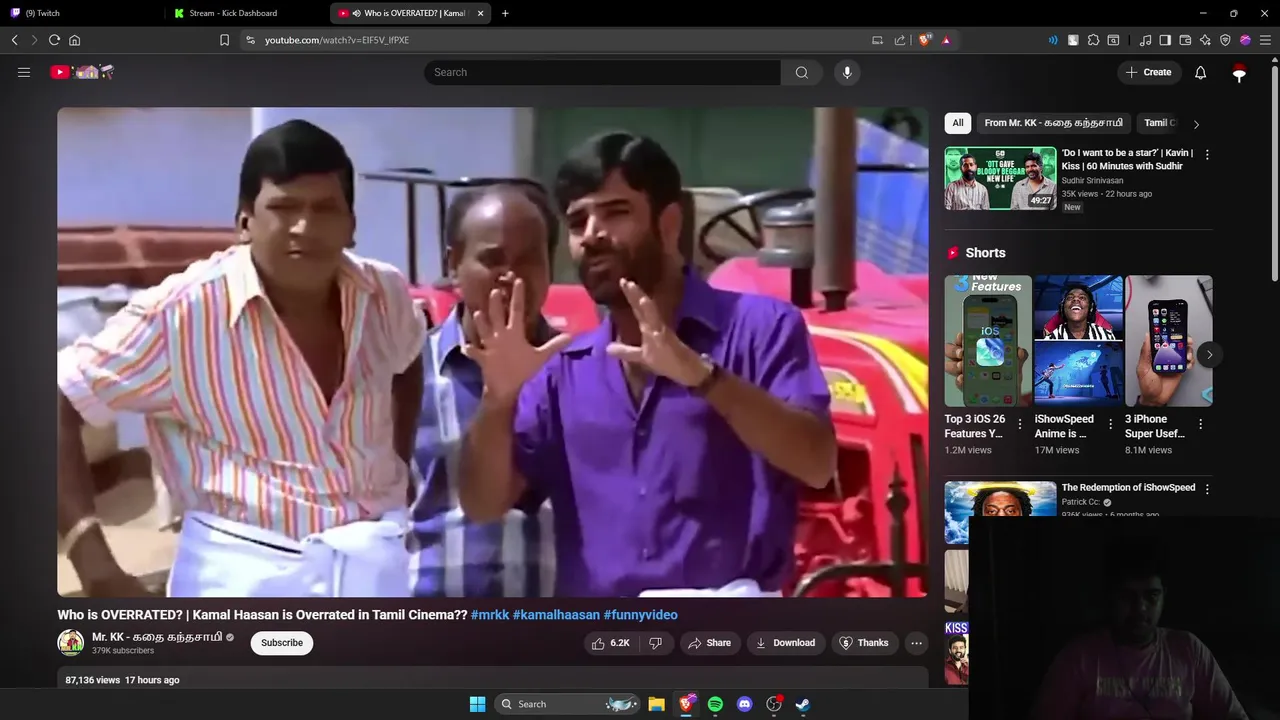Open 'The Redemption of iShowSpeed' title
The image size is (1280, 720).
click(1128, 488)
